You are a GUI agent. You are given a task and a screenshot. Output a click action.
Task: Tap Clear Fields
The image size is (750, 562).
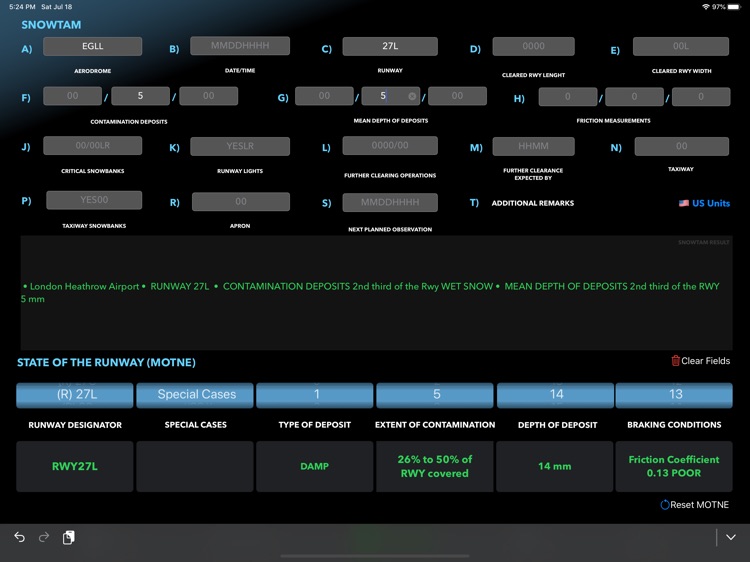701,361
